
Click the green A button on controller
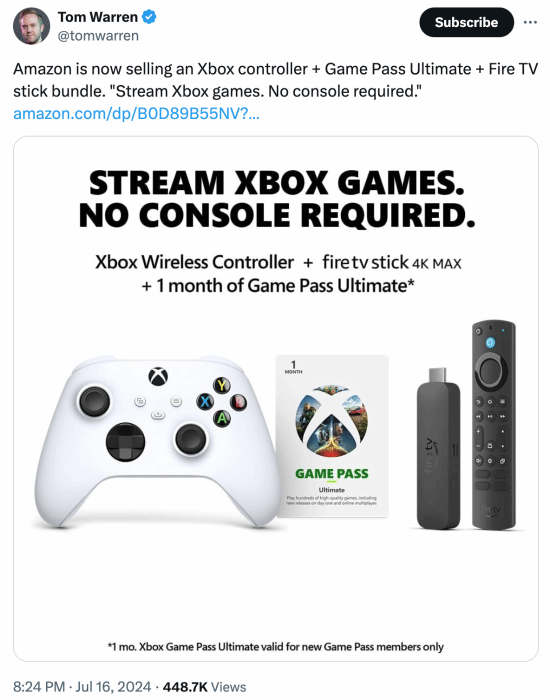pyautogui.click(x=222, y=418)
